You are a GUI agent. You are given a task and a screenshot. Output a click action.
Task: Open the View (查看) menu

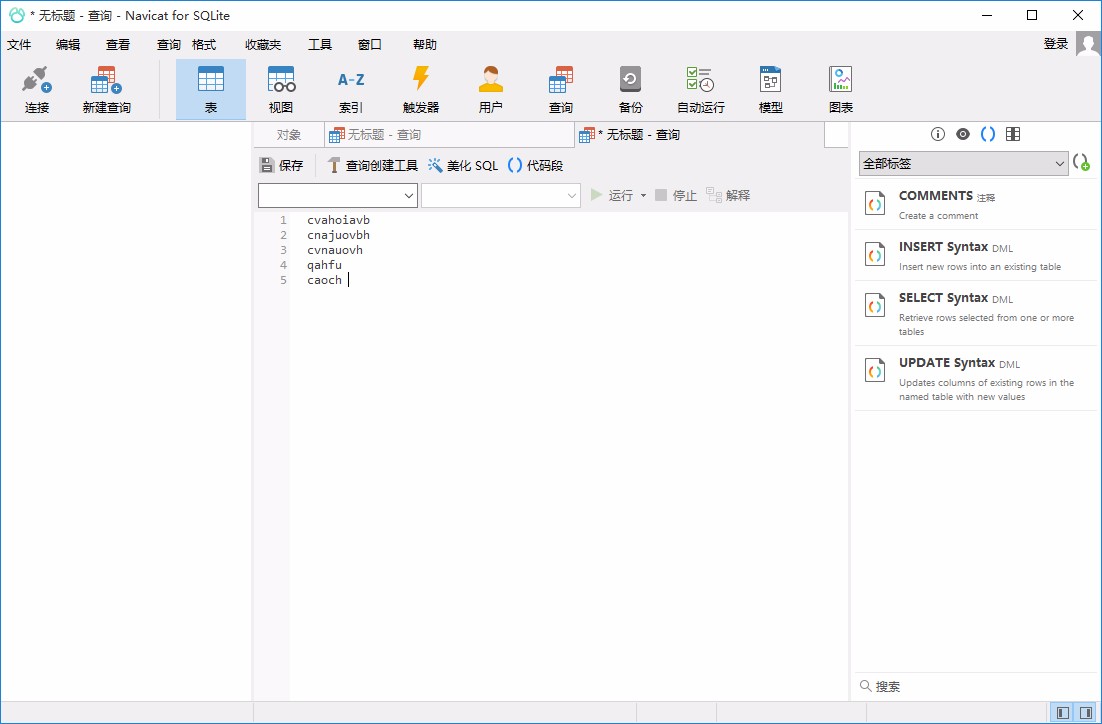click(x=118, y=45)
